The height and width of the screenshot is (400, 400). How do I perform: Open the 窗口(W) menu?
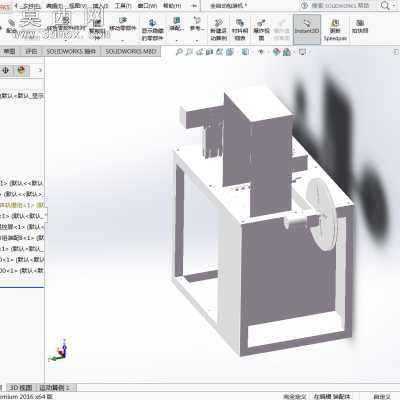pyautogui.click(x=147, y=5)
